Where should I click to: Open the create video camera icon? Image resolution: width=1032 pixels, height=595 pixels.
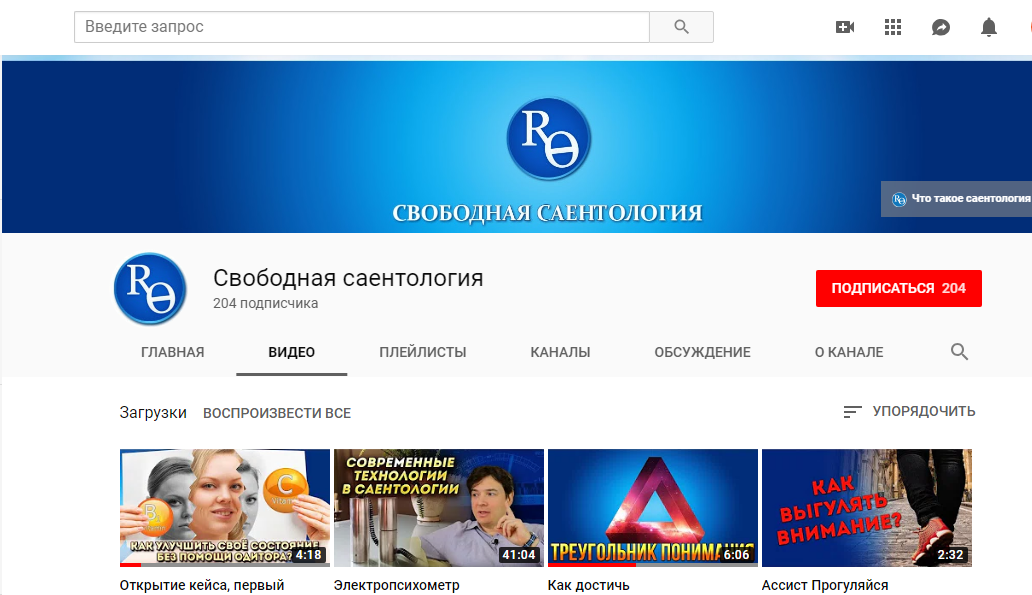coord(845,27)
